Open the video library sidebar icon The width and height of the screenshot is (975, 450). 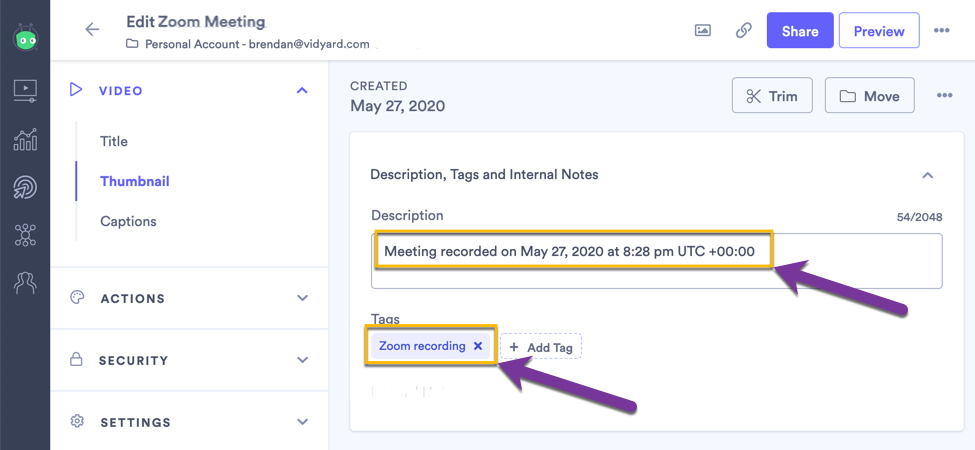pos(25,91)
